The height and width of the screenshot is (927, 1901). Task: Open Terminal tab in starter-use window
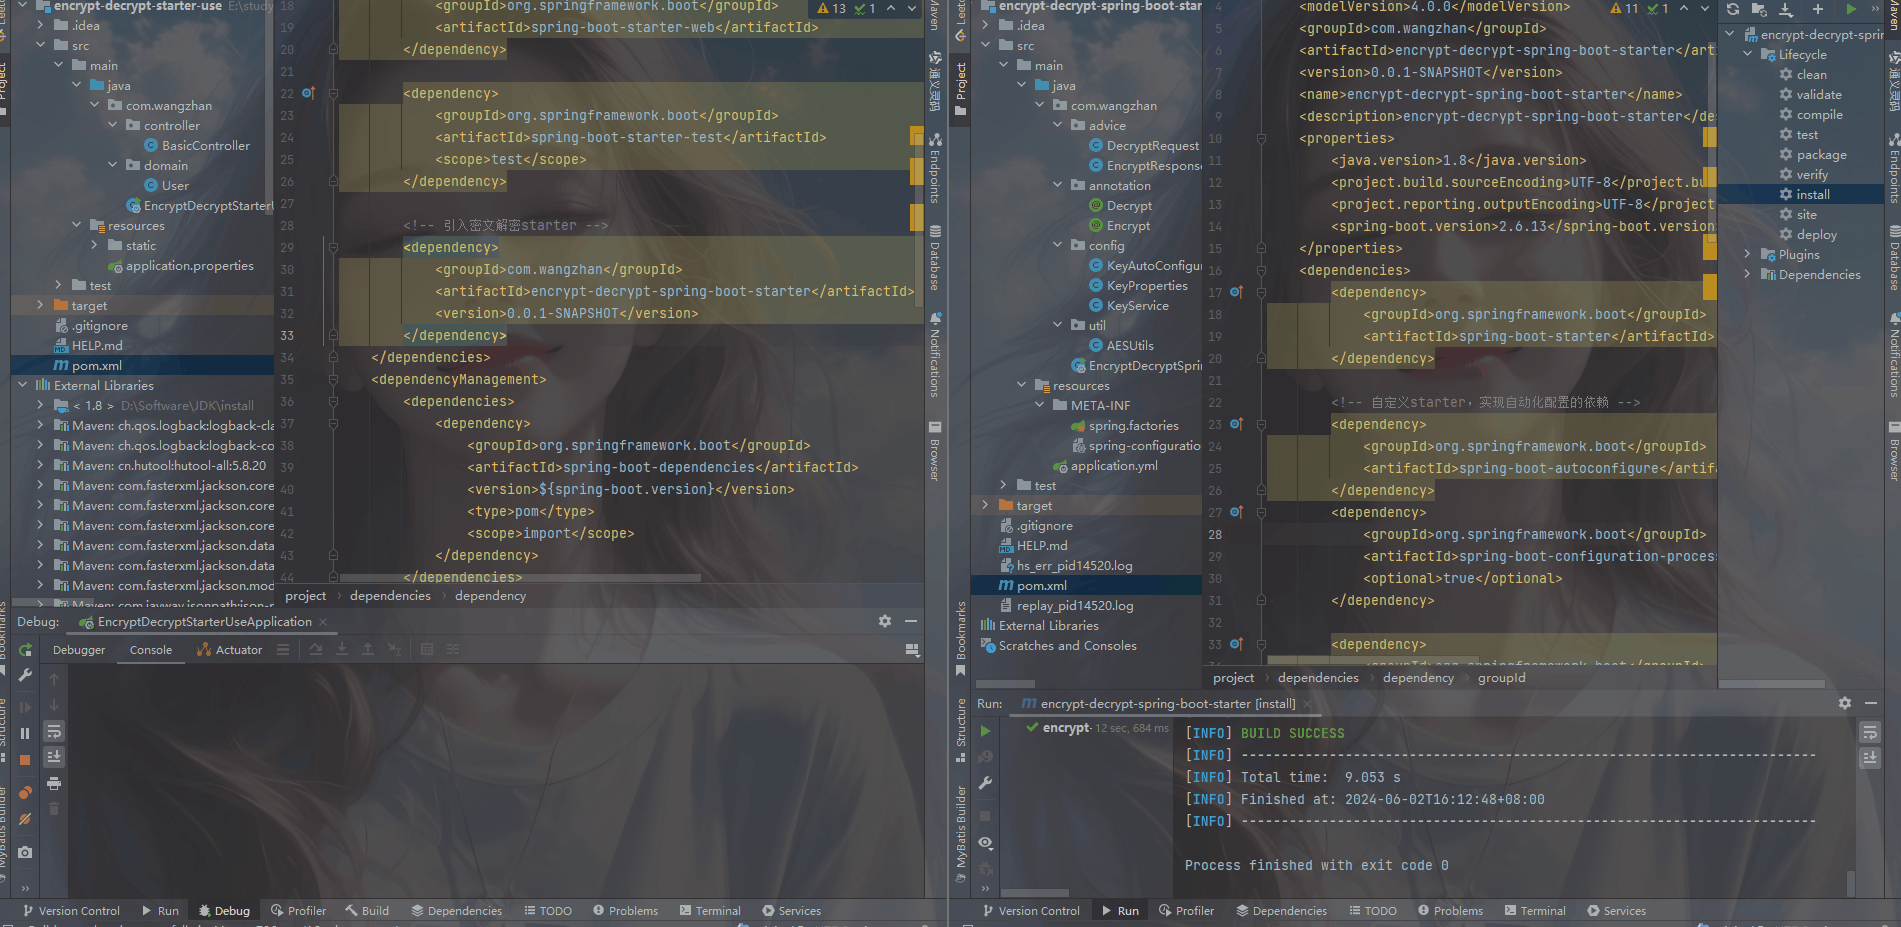710,911
